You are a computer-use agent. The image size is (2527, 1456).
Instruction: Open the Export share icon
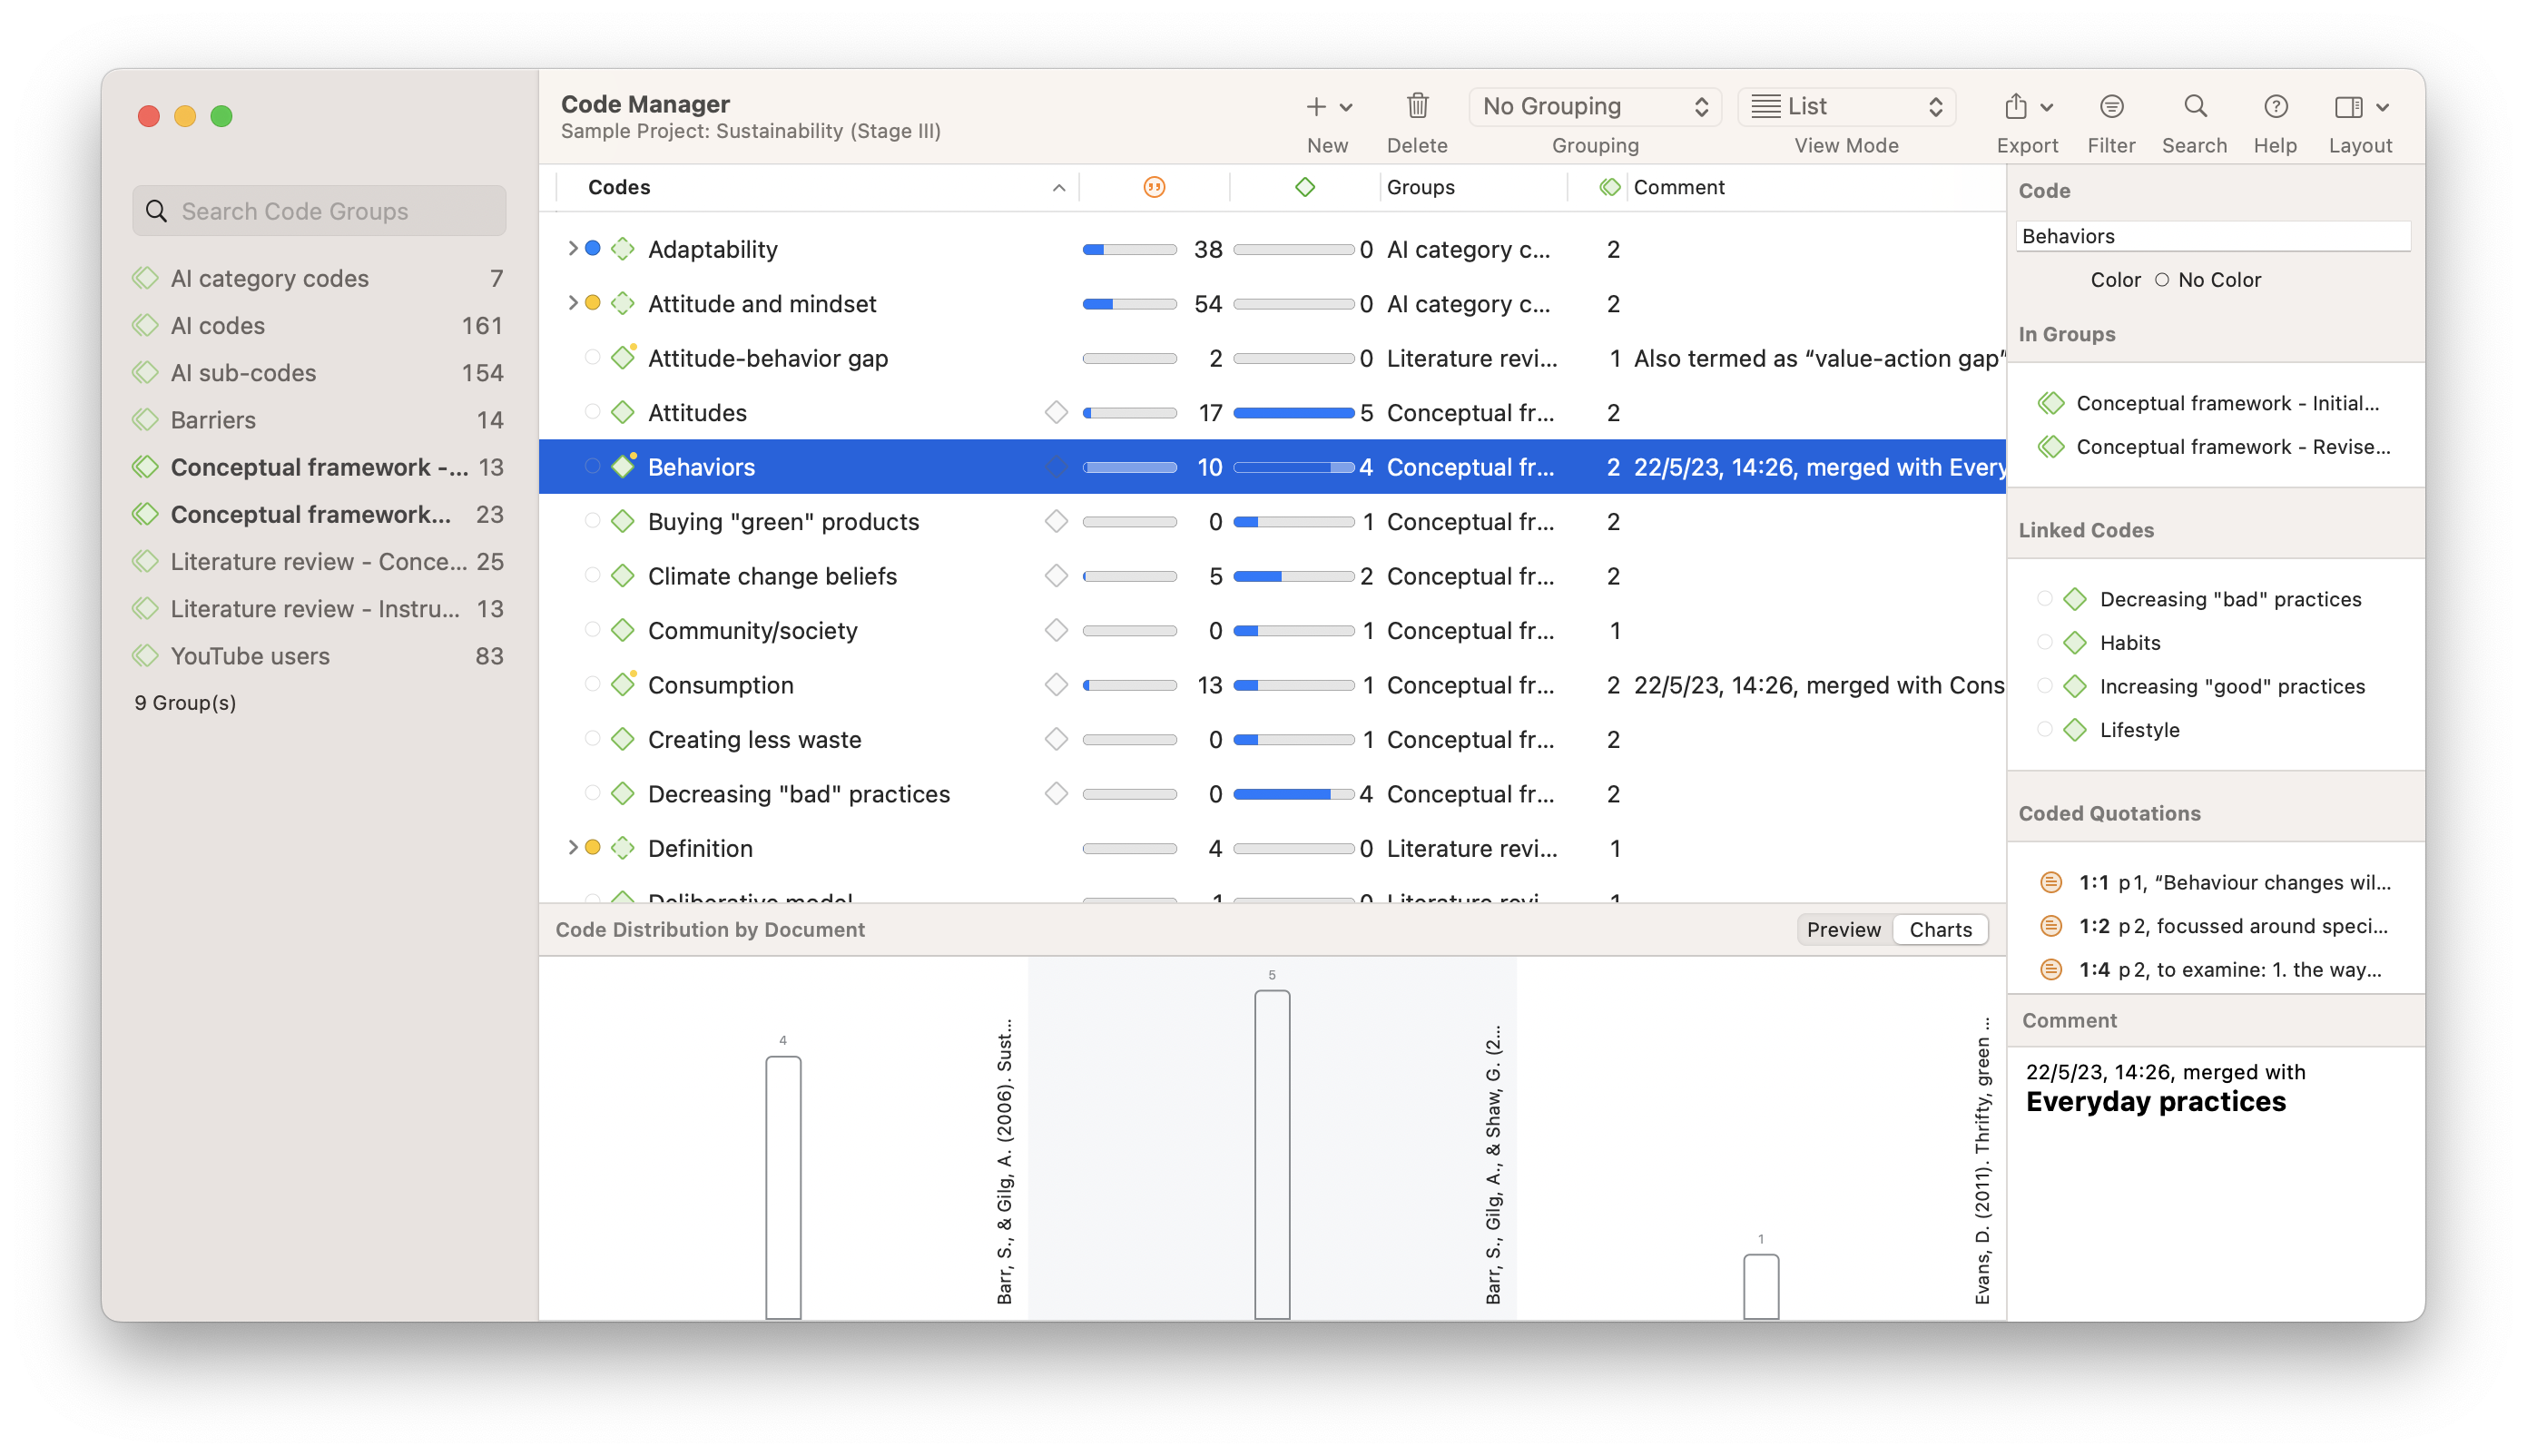coord(2016,106)
